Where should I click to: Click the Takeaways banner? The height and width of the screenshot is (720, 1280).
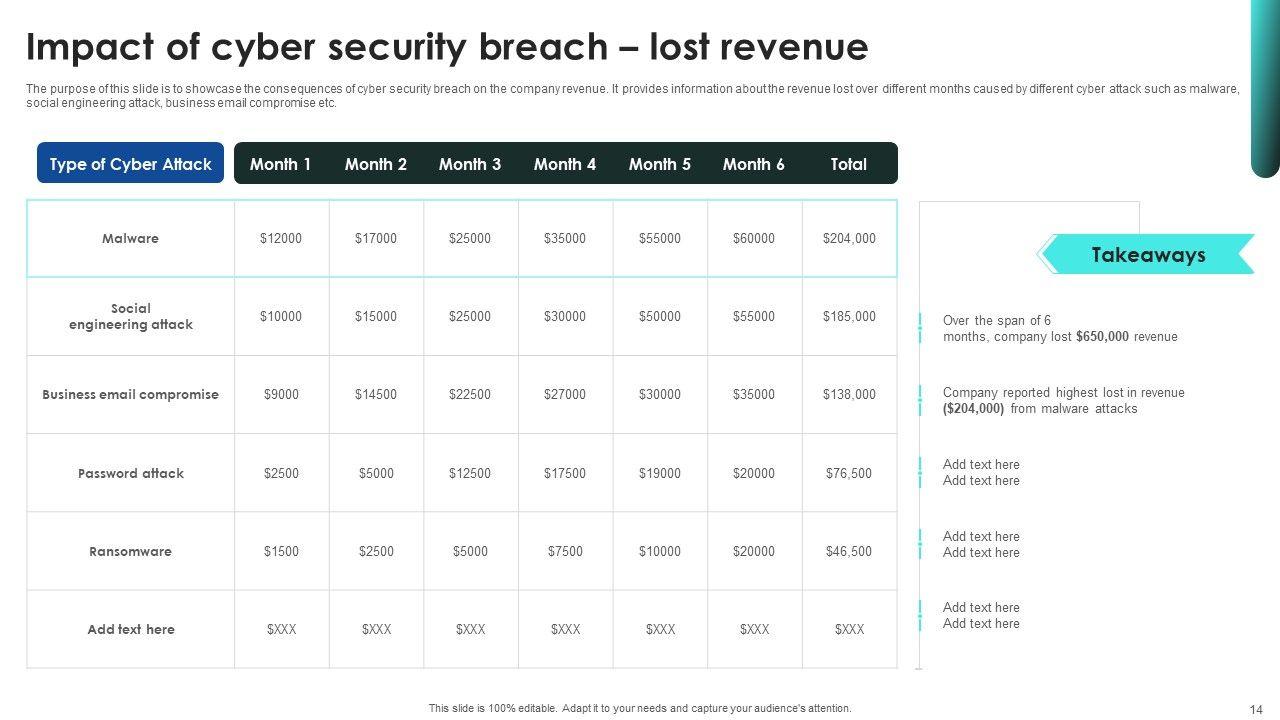click(1147, 255)
